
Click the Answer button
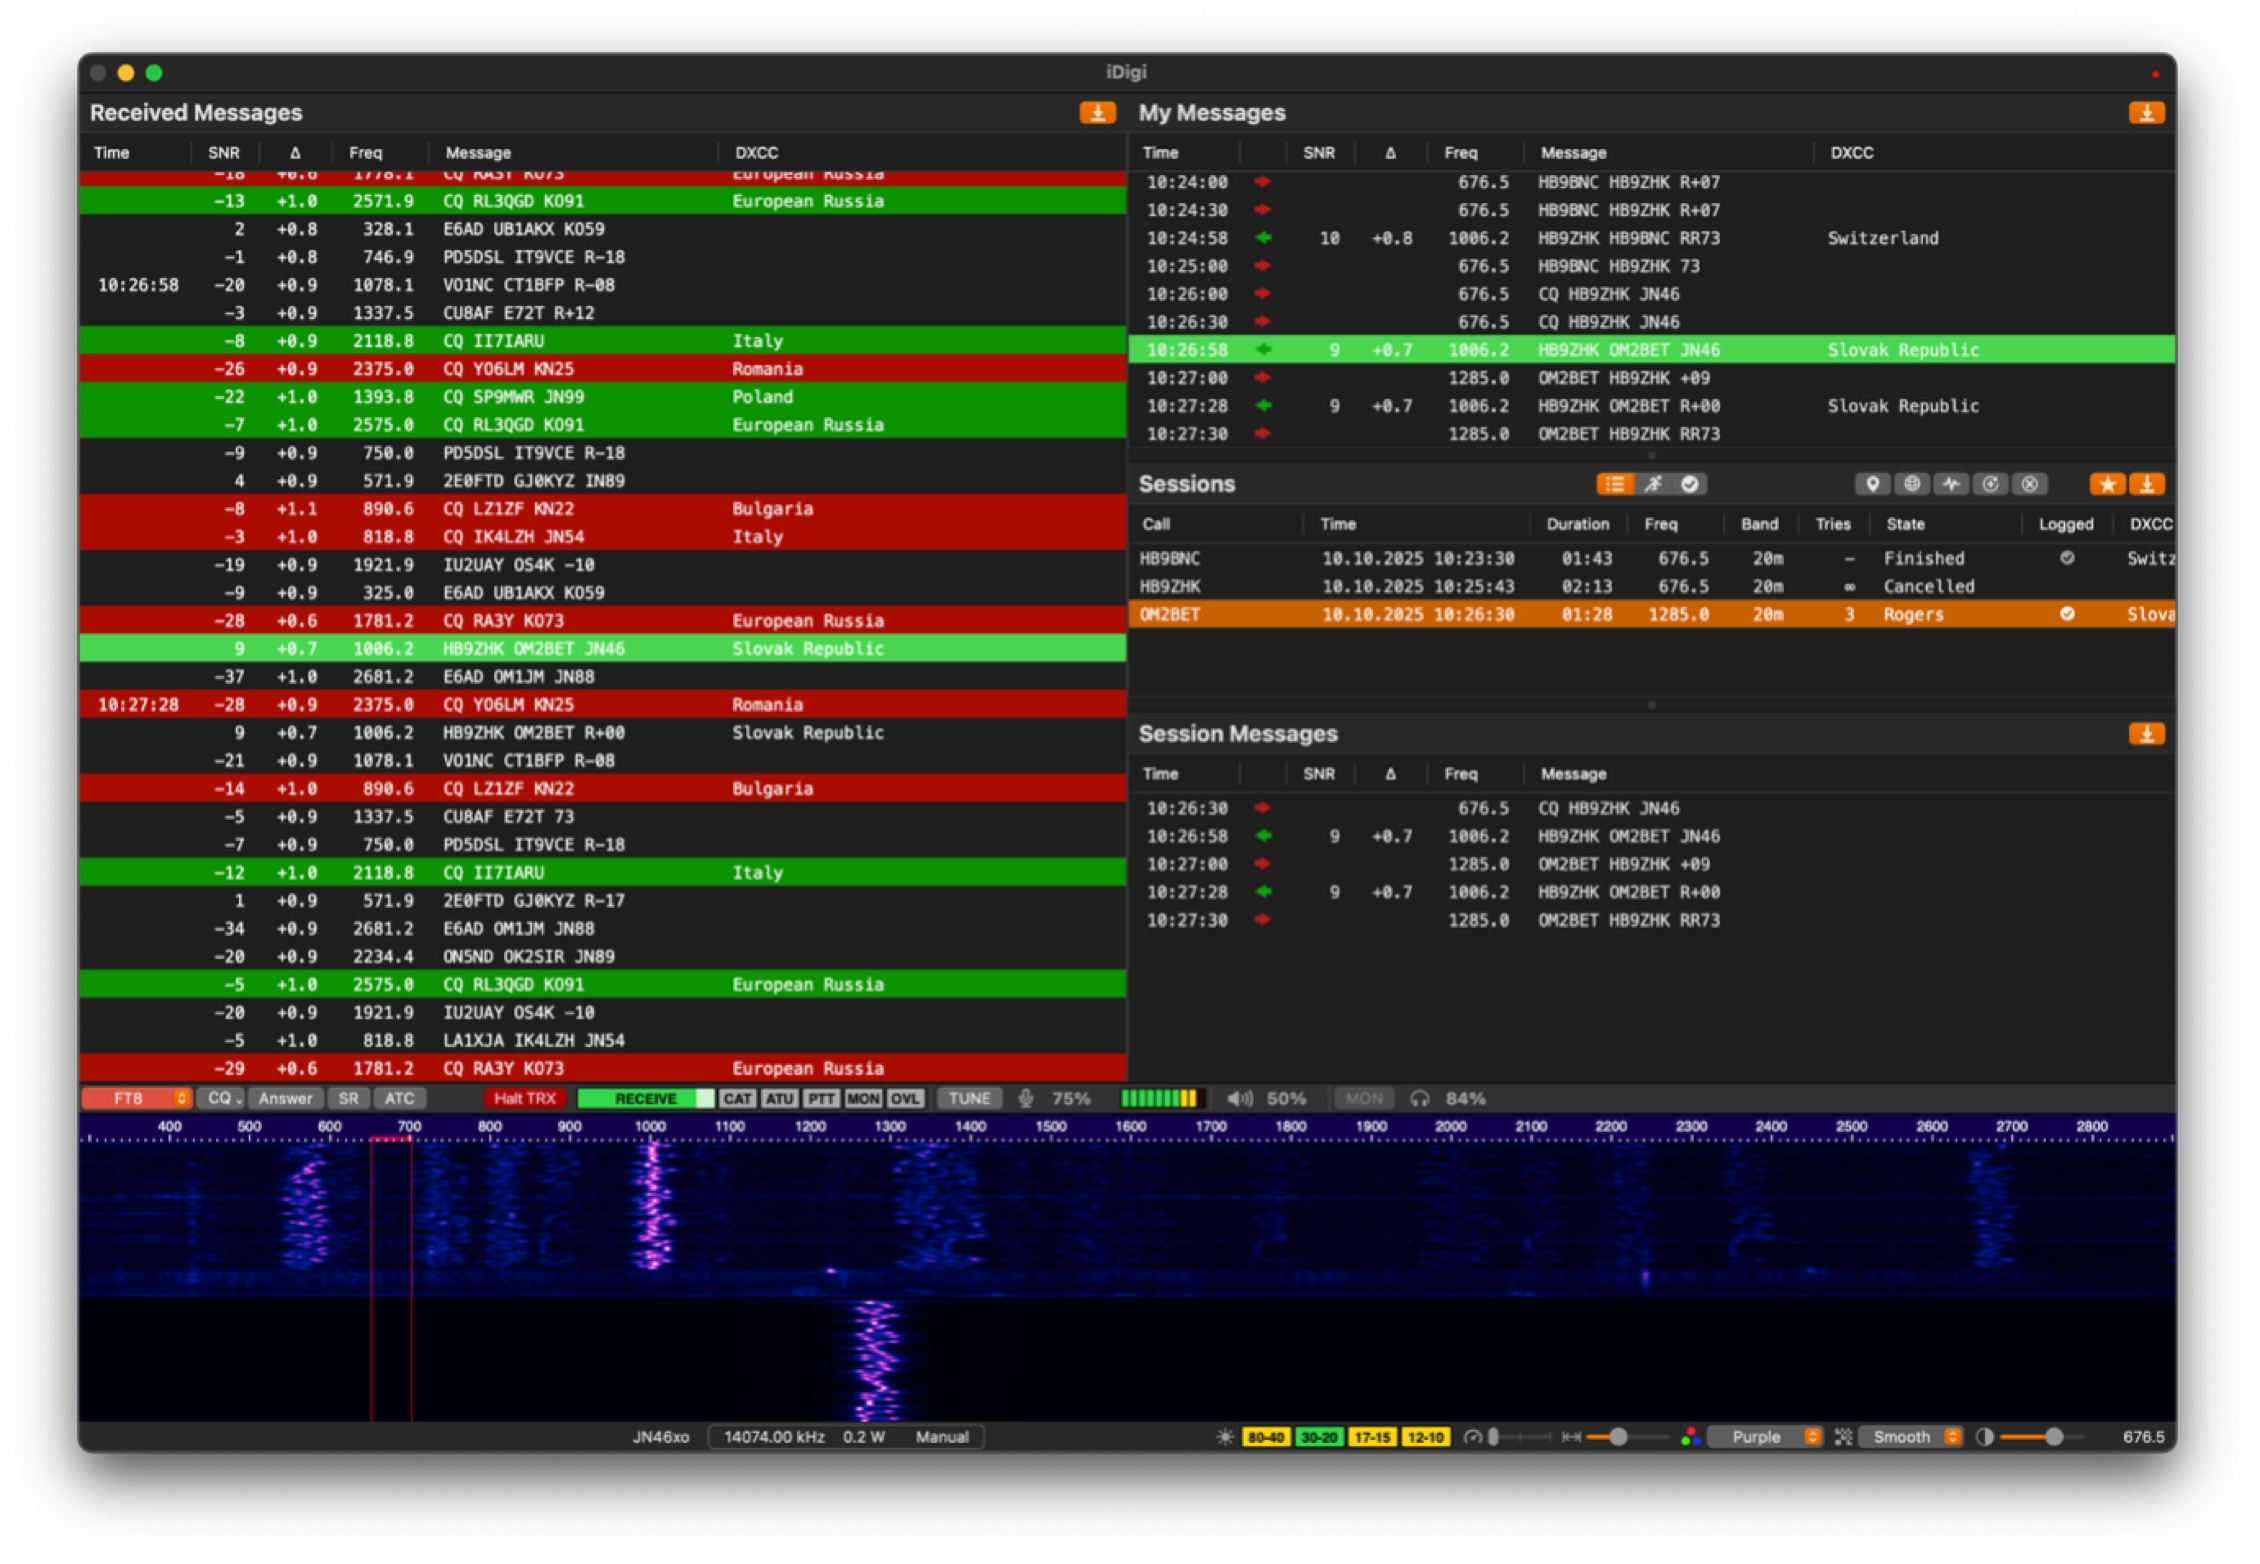286,1098
